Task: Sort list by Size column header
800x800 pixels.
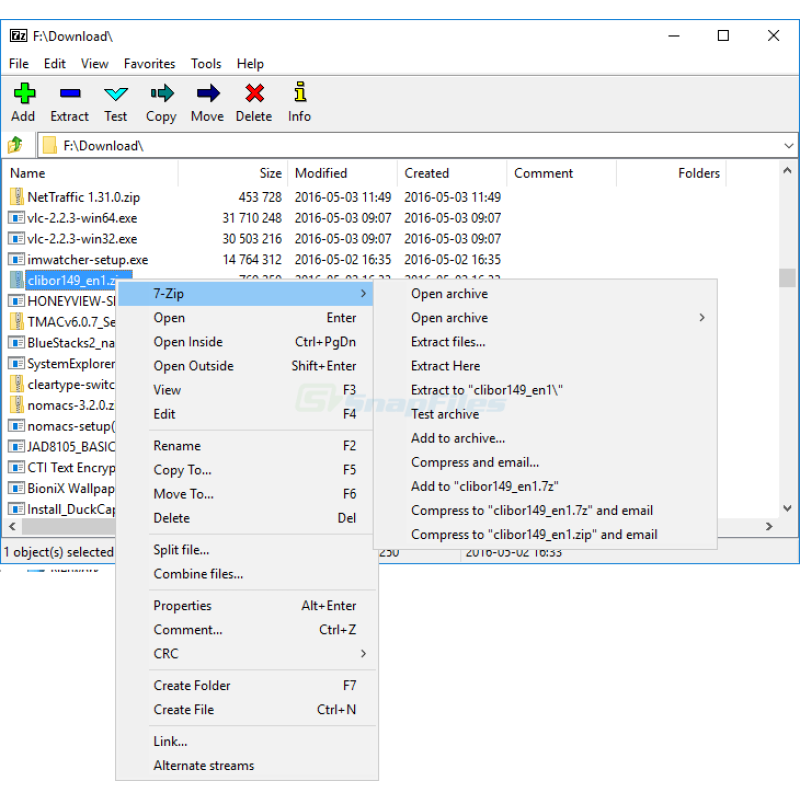Action: click(233, 173)
